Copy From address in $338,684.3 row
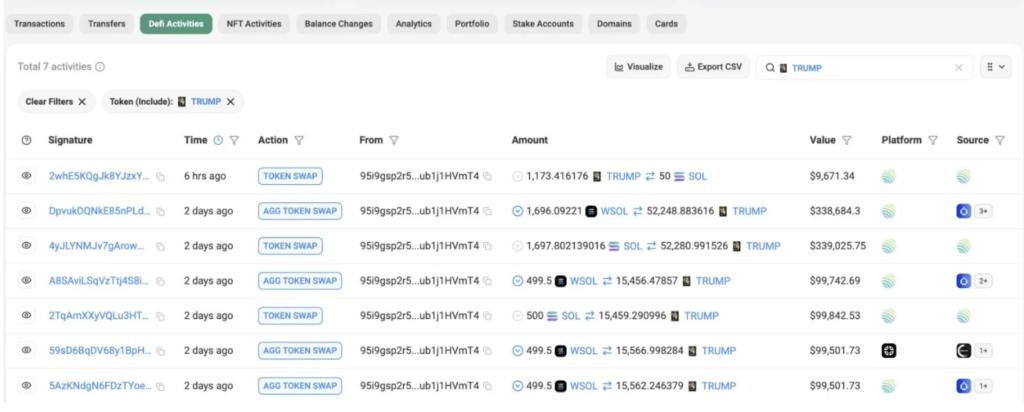The width and height of the screenshot is (1024, 412). (487, 211)
